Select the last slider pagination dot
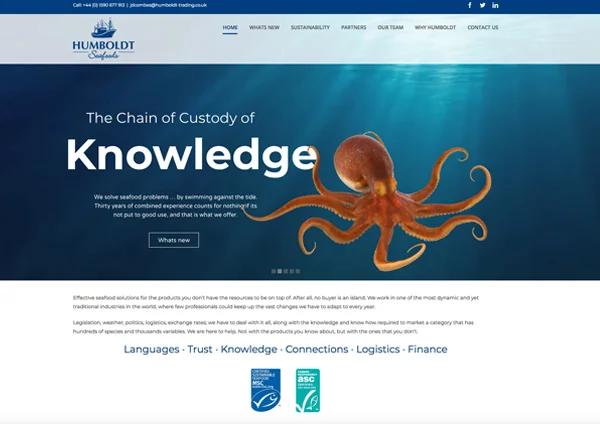This screenshot has height=424, width=600. click(x=298, y=271)
